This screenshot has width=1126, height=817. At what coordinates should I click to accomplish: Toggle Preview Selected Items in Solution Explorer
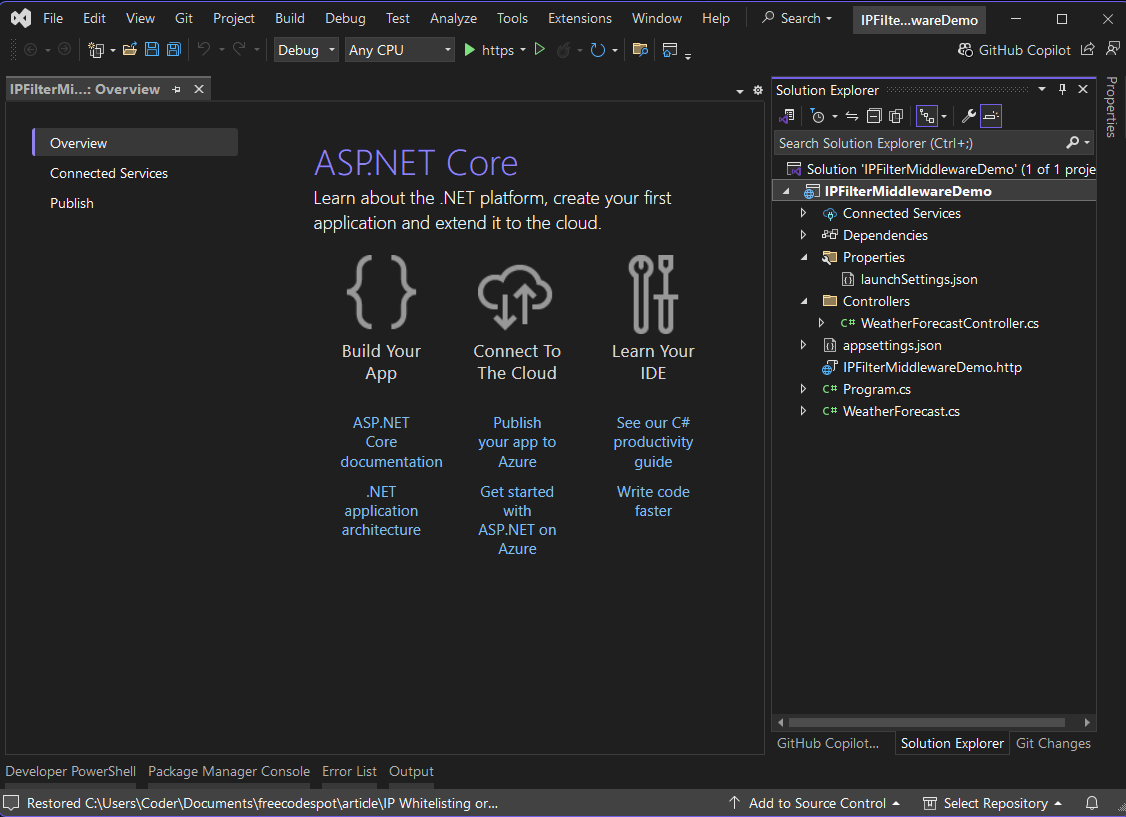click(x=991, y=116)
